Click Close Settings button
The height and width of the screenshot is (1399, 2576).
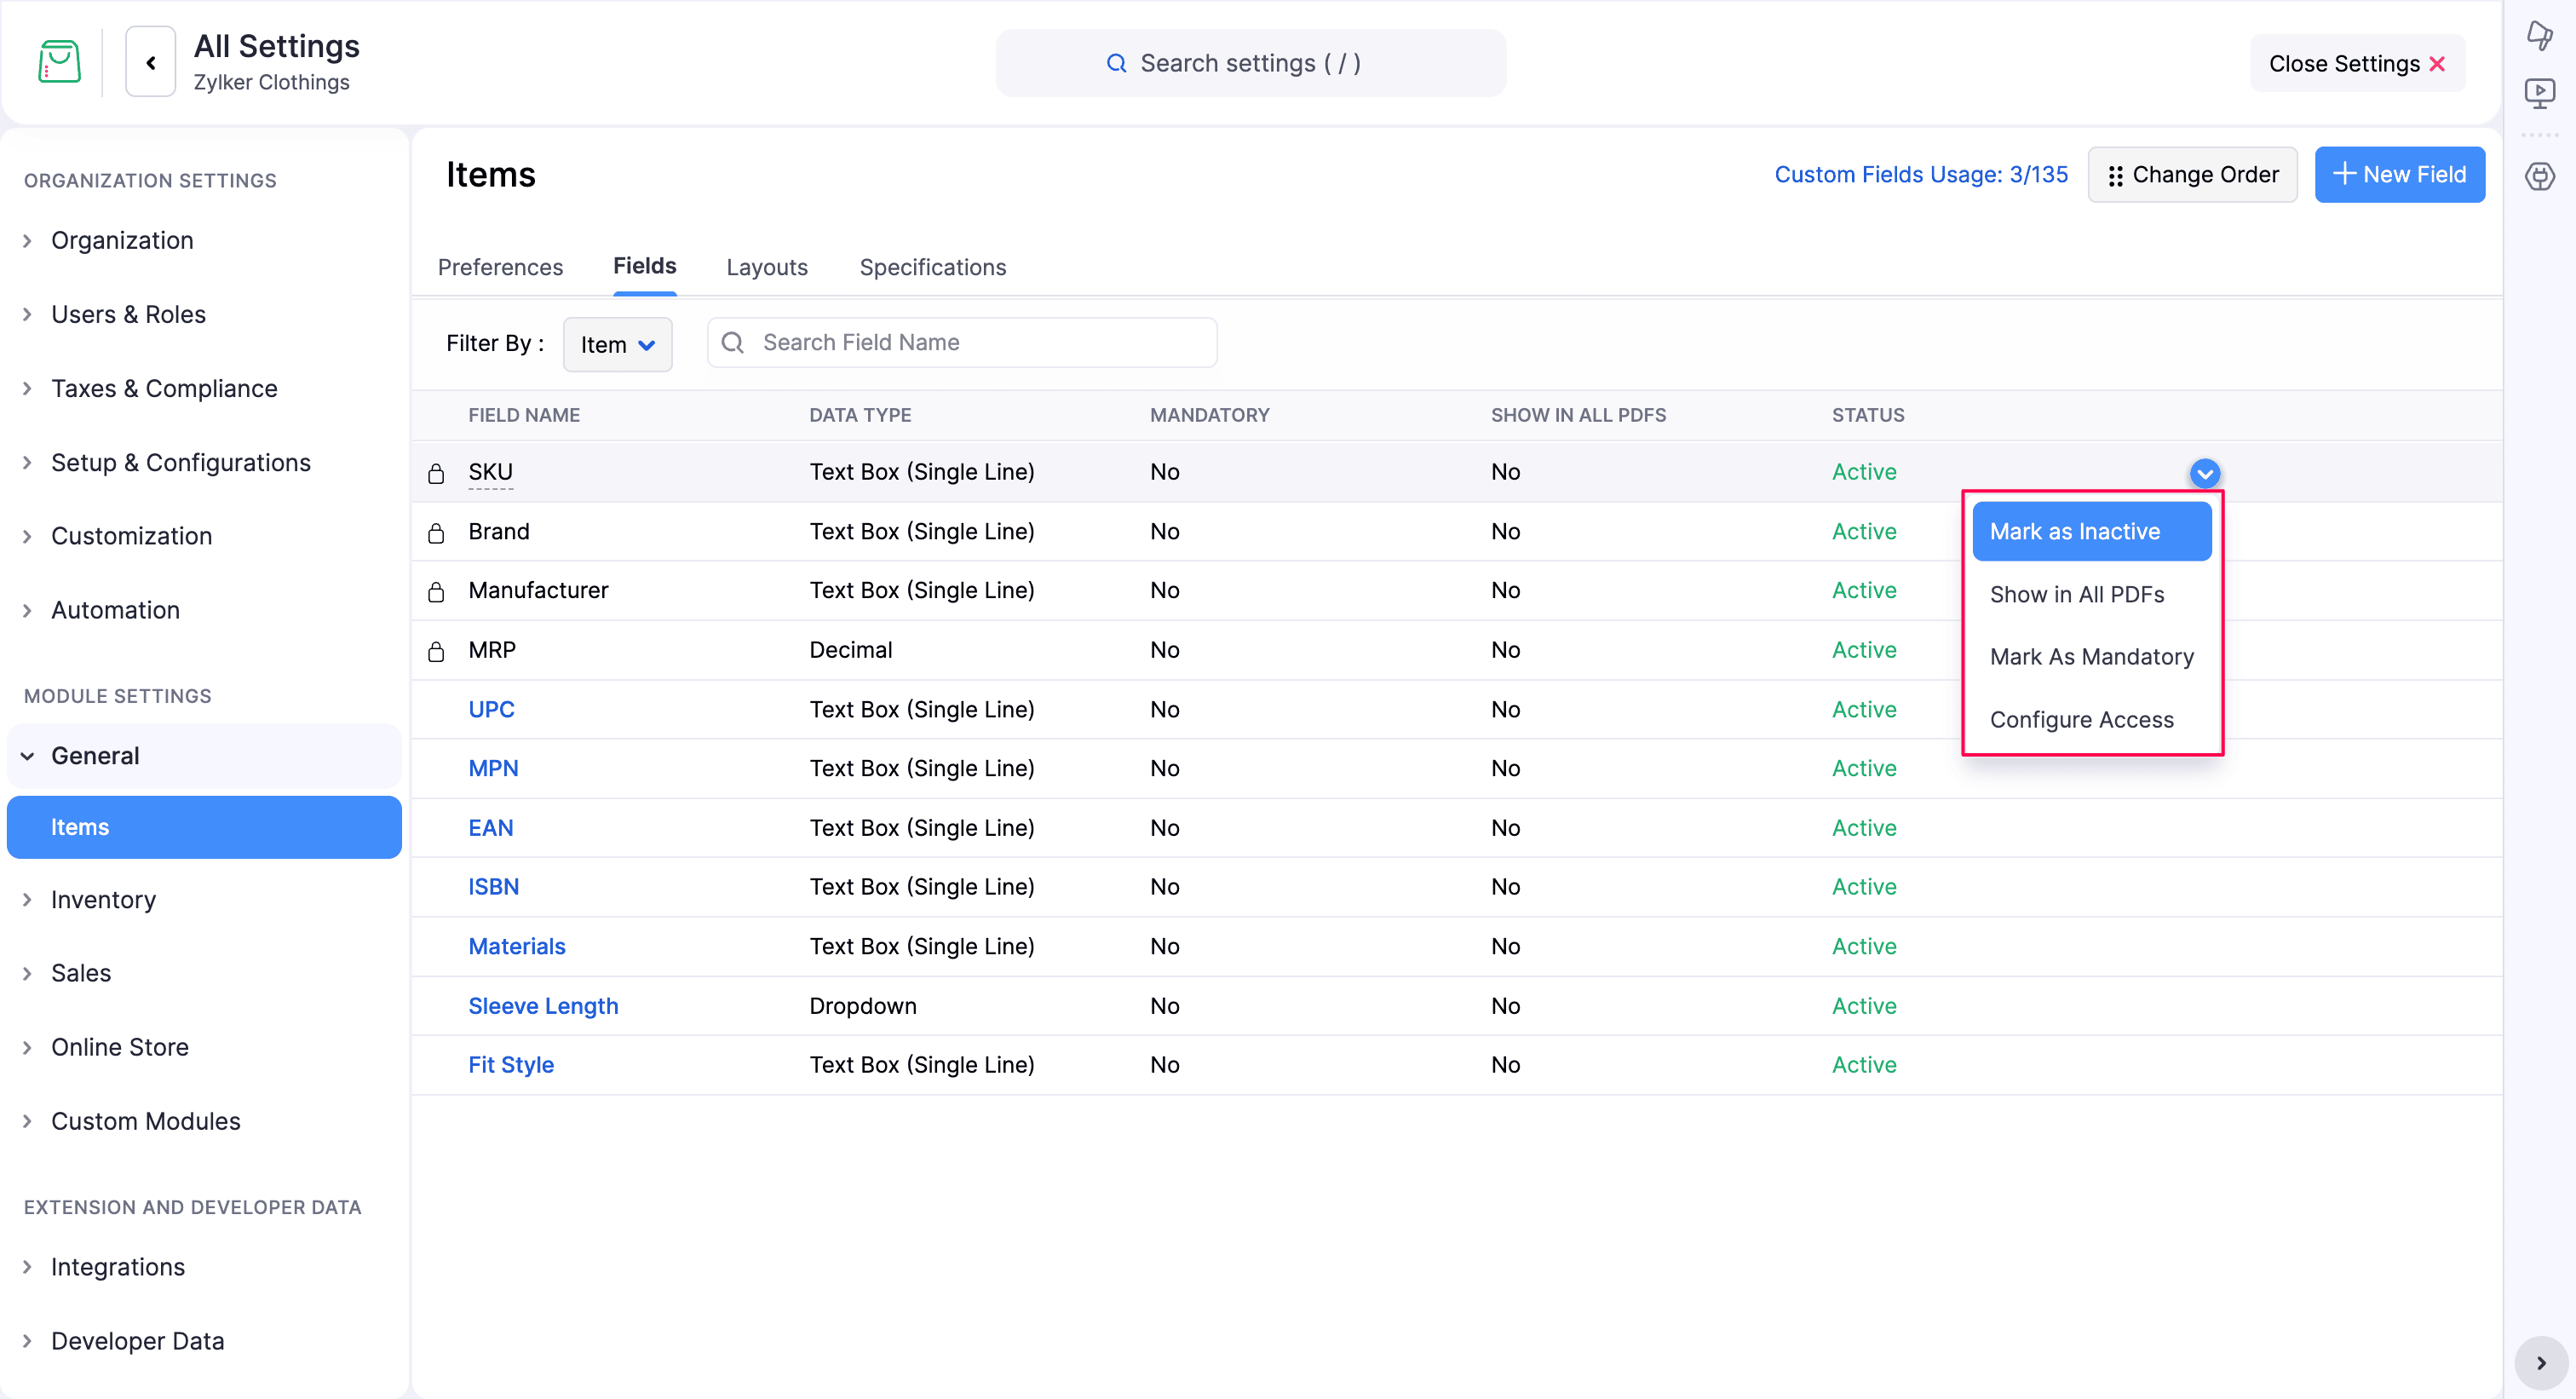2357,64
